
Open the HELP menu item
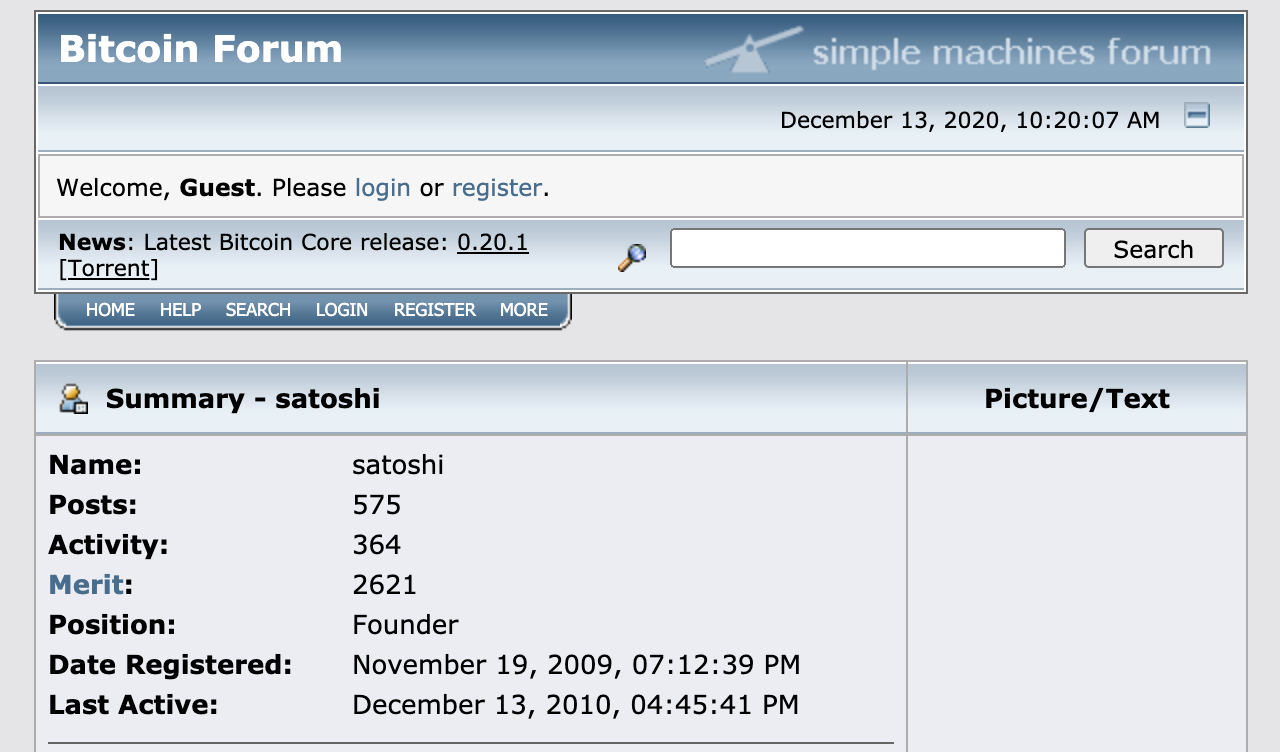pos(180,310)
